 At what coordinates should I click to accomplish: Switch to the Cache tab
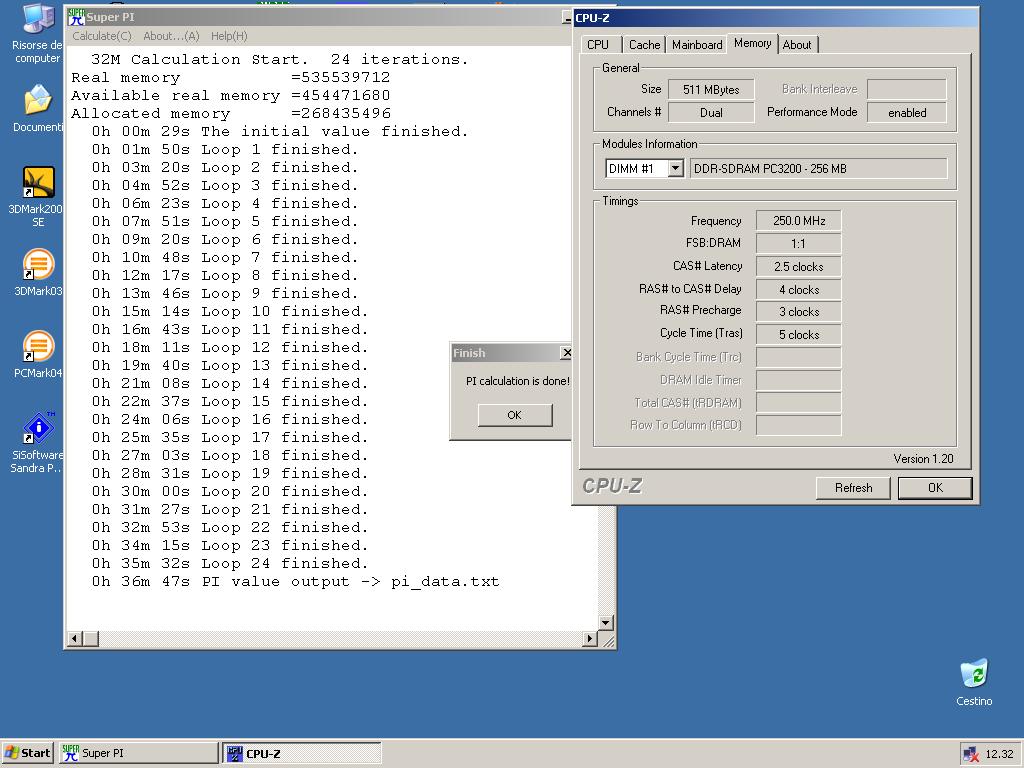[644, 44]
